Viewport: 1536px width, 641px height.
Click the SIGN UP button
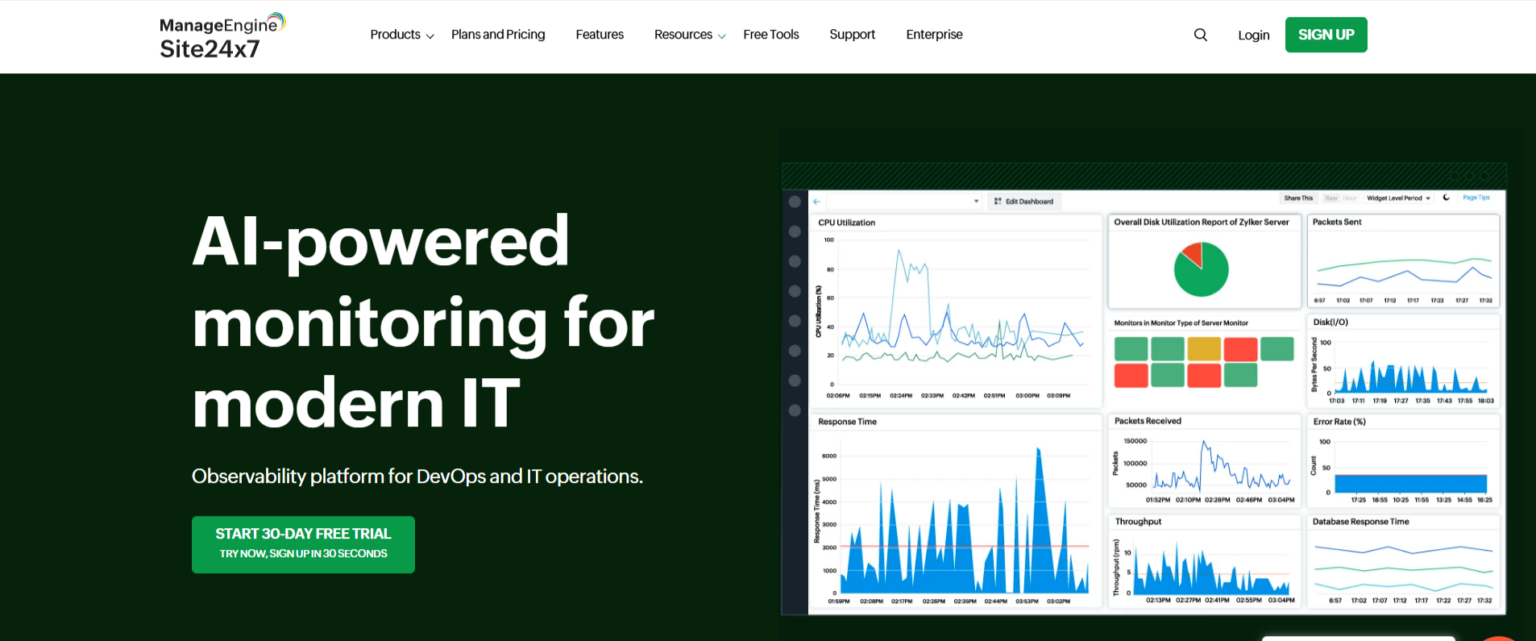[x=1326, y=34]
